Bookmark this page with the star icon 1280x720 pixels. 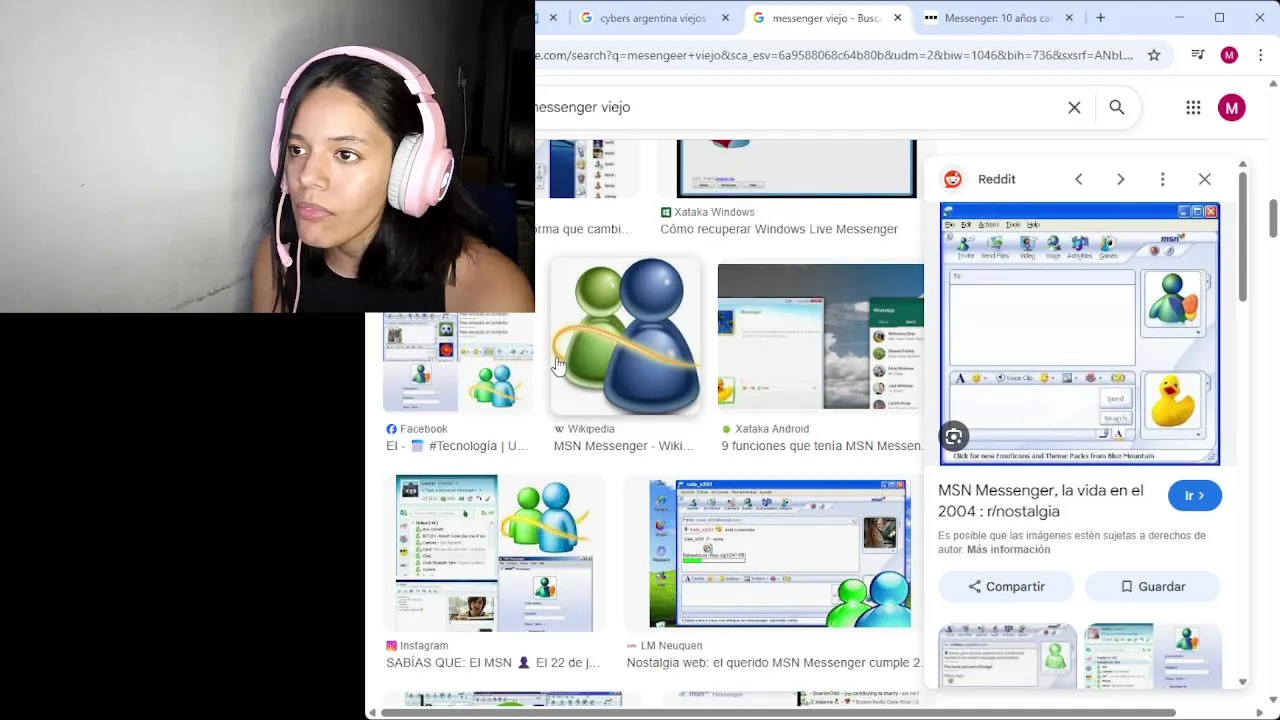tap(1154, 55)
